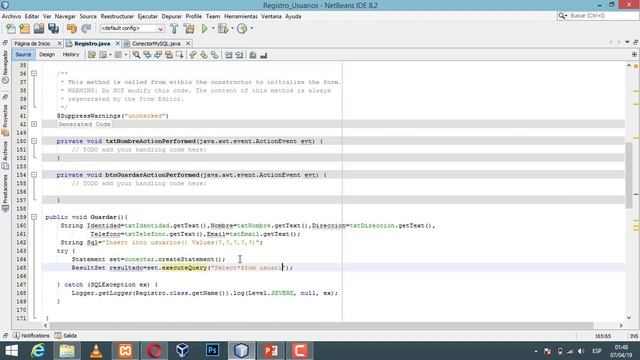This screenshot has height=360, width=640.
Task: Collapse the Guardar method fold at line 159
Action: tap(34, 217)
